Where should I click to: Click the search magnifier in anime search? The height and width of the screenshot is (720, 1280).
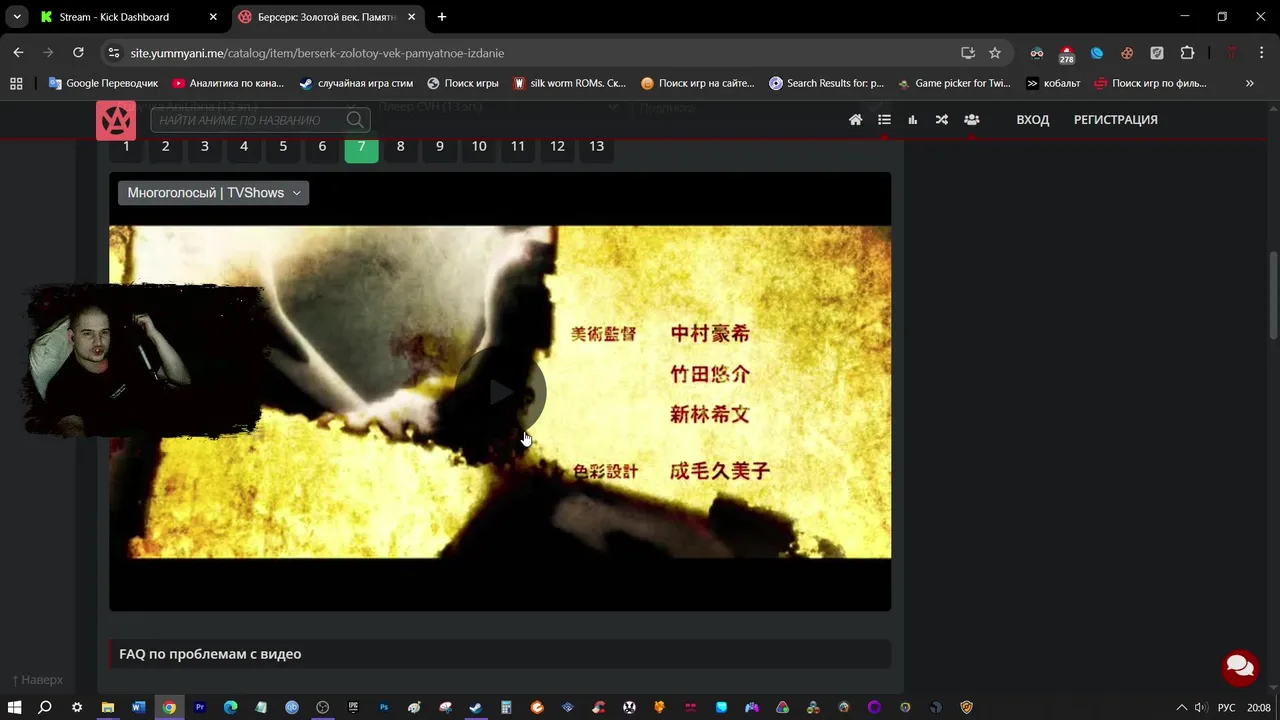pos(355,120)
